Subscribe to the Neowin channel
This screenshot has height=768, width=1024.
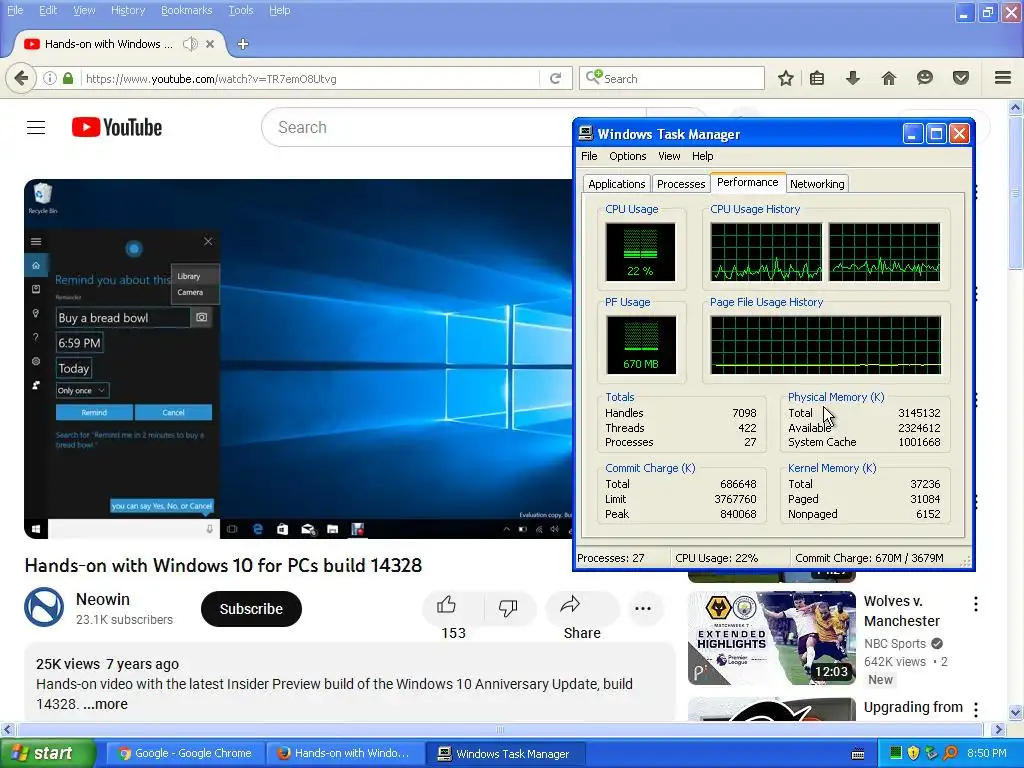[x=251, y=609]
